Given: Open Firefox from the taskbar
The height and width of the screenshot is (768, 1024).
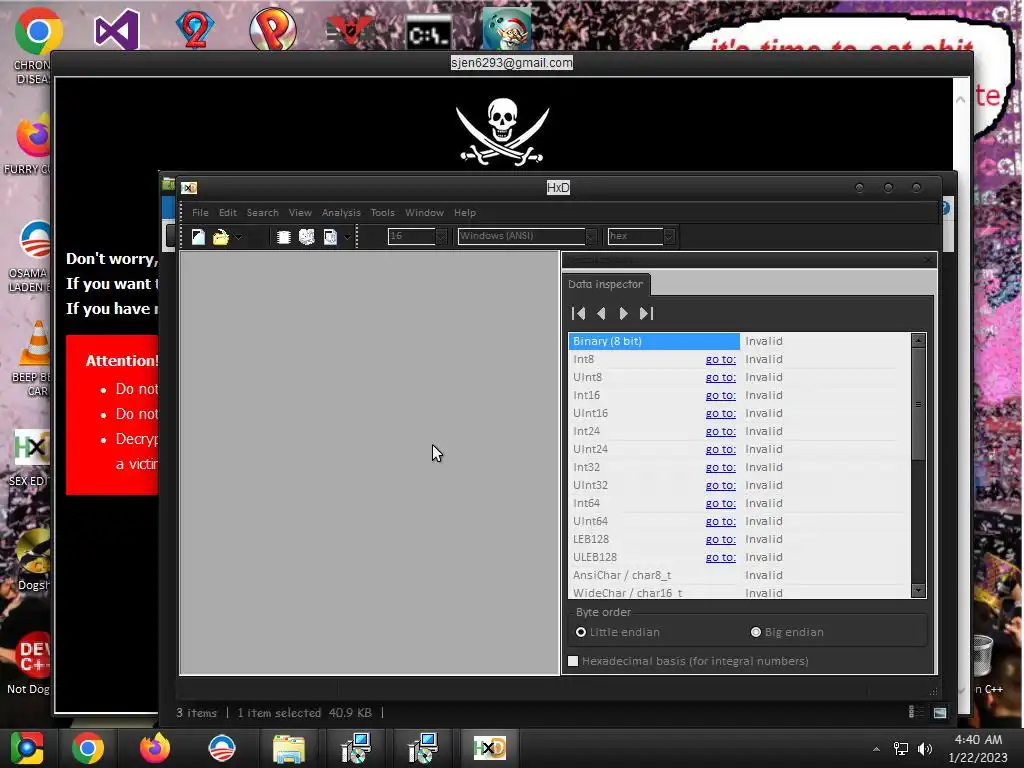Looking at the screenshot, I should click(x=155, y=748).
